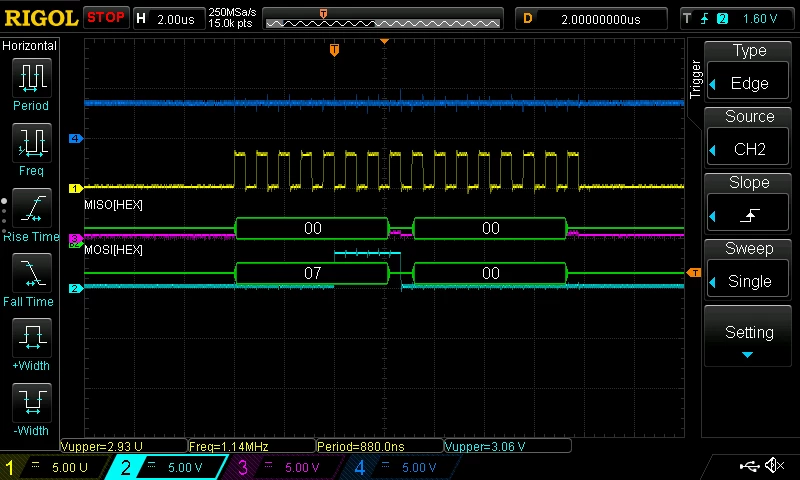800x480 pixels.
Task: Click the waveform memory position bar
Action: click(x=383, y=19)
